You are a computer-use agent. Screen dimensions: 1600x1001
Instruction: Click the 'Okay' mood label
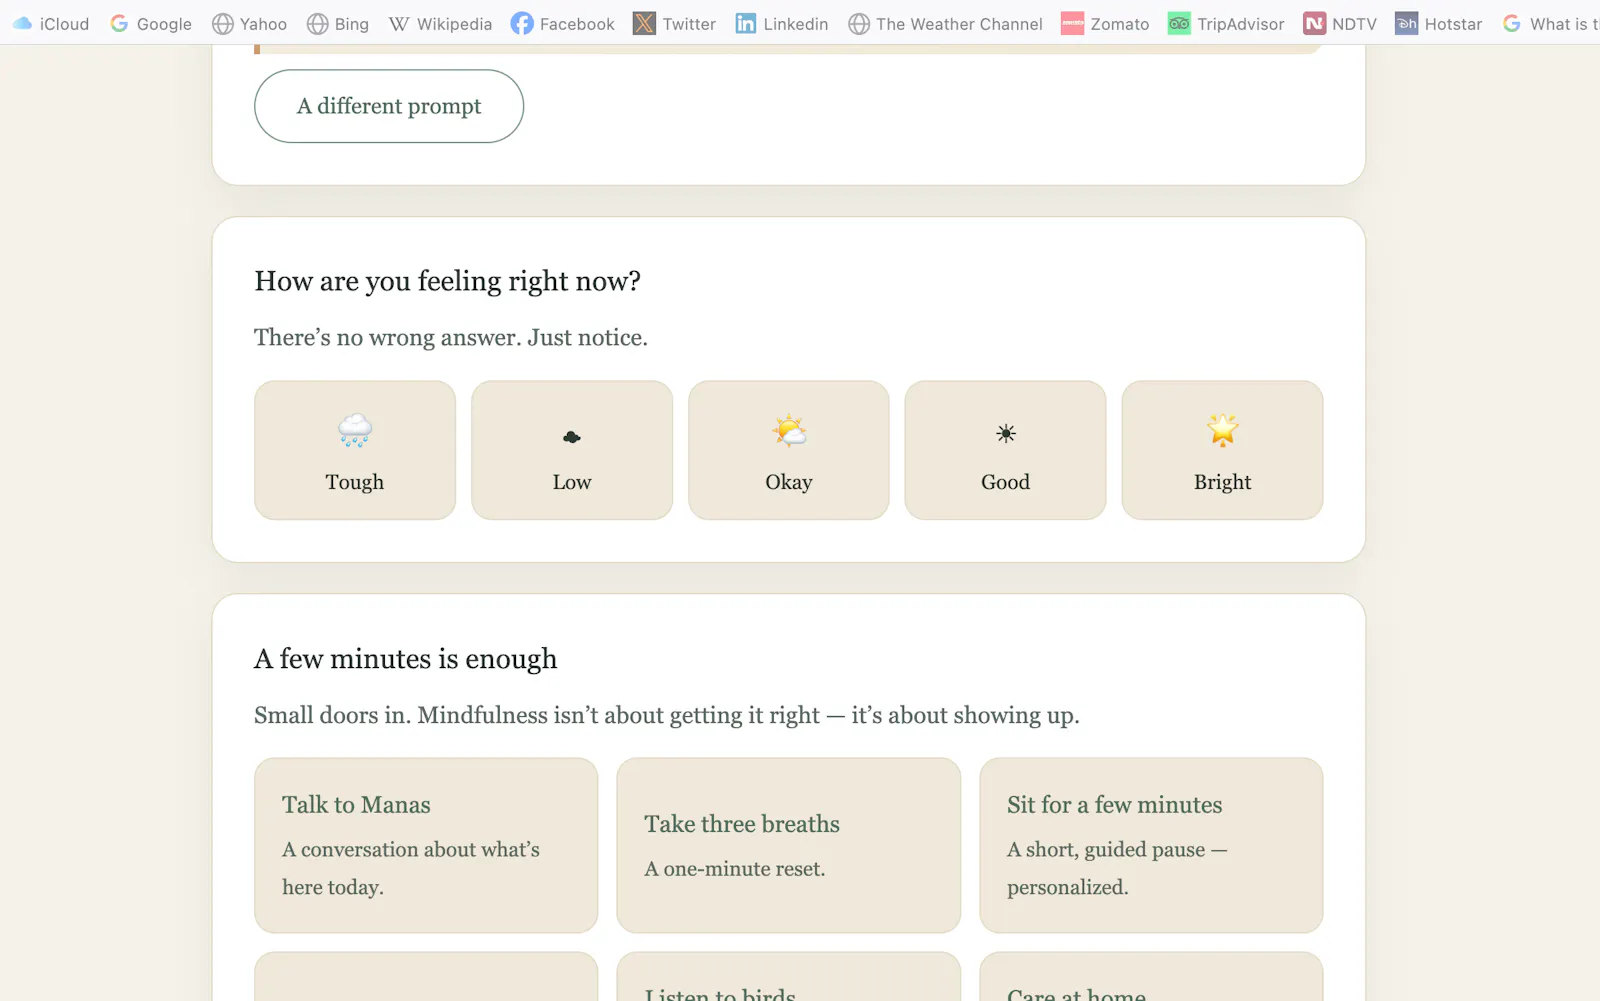pos(789,482)
